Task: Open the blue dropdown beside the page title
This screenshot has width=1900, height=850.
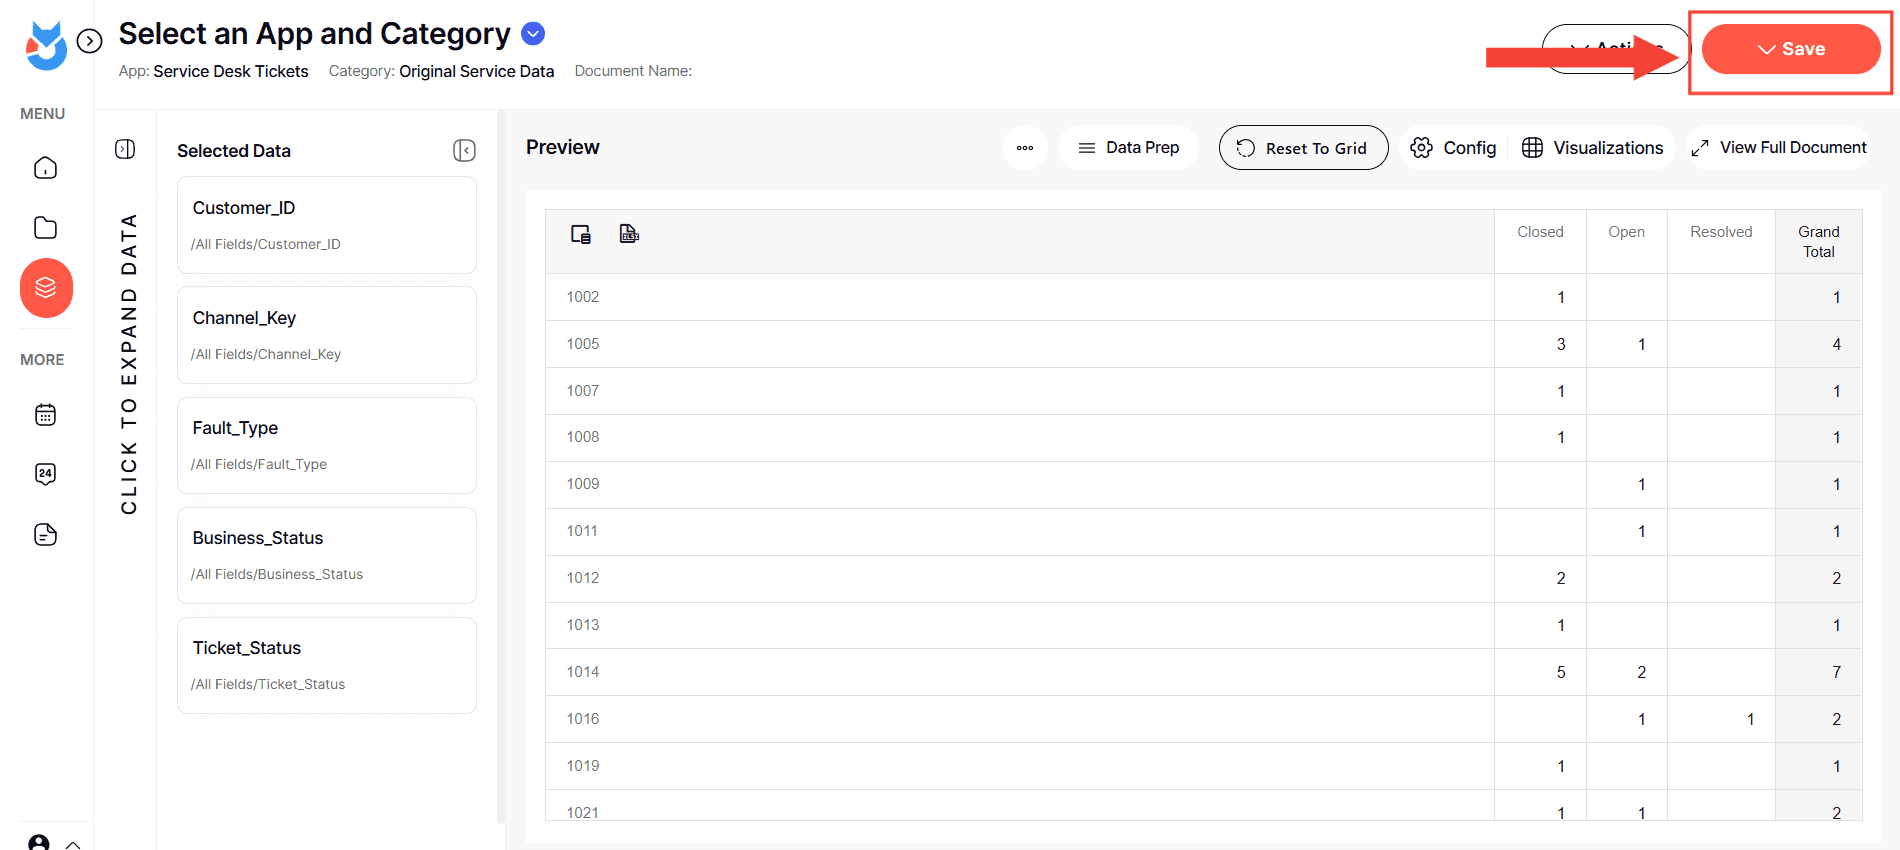Action: click(x=534, y=34)
